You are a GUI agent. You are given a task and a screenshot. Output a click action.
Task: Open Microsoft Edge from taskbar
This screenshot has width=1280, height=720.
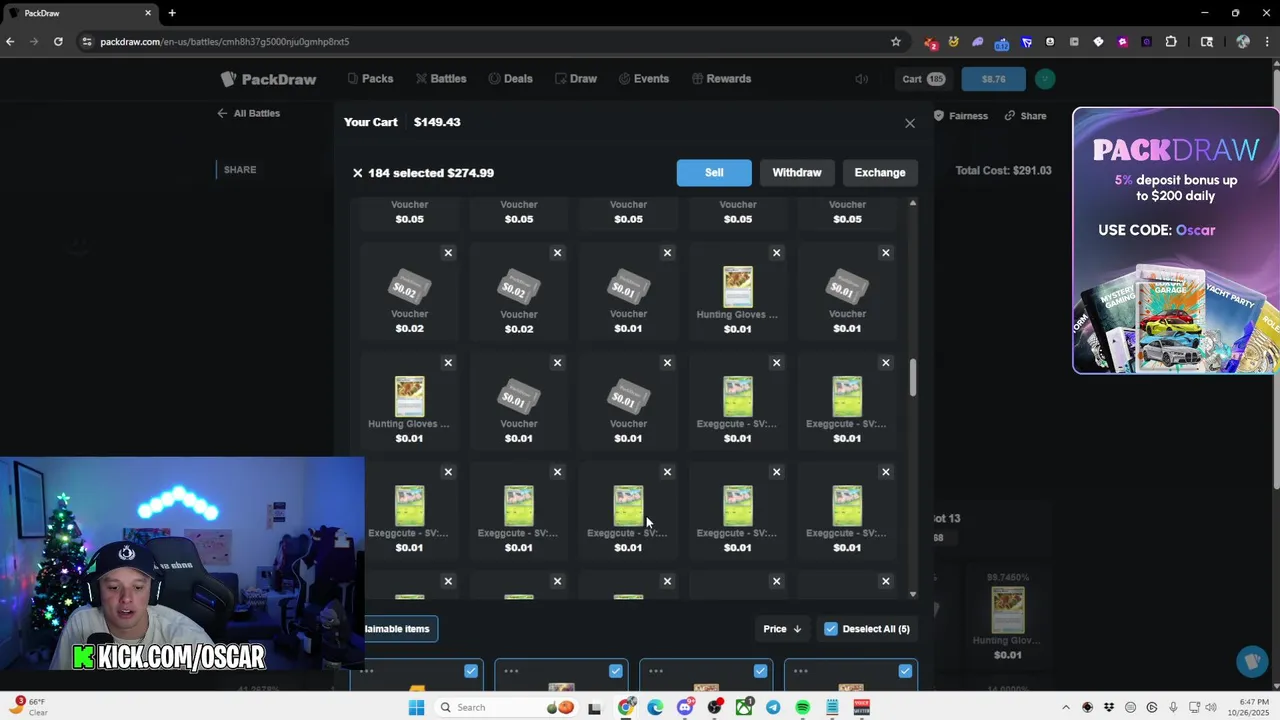[x=655, y=708]
